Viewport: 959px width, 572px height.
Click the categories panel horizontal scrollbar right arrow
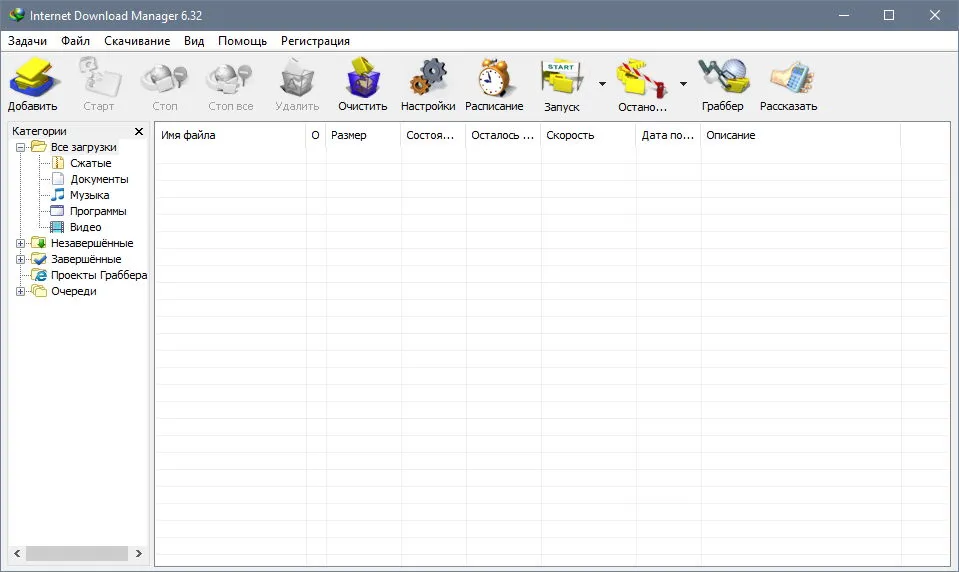pyautogui.click(x=139, y=553)
